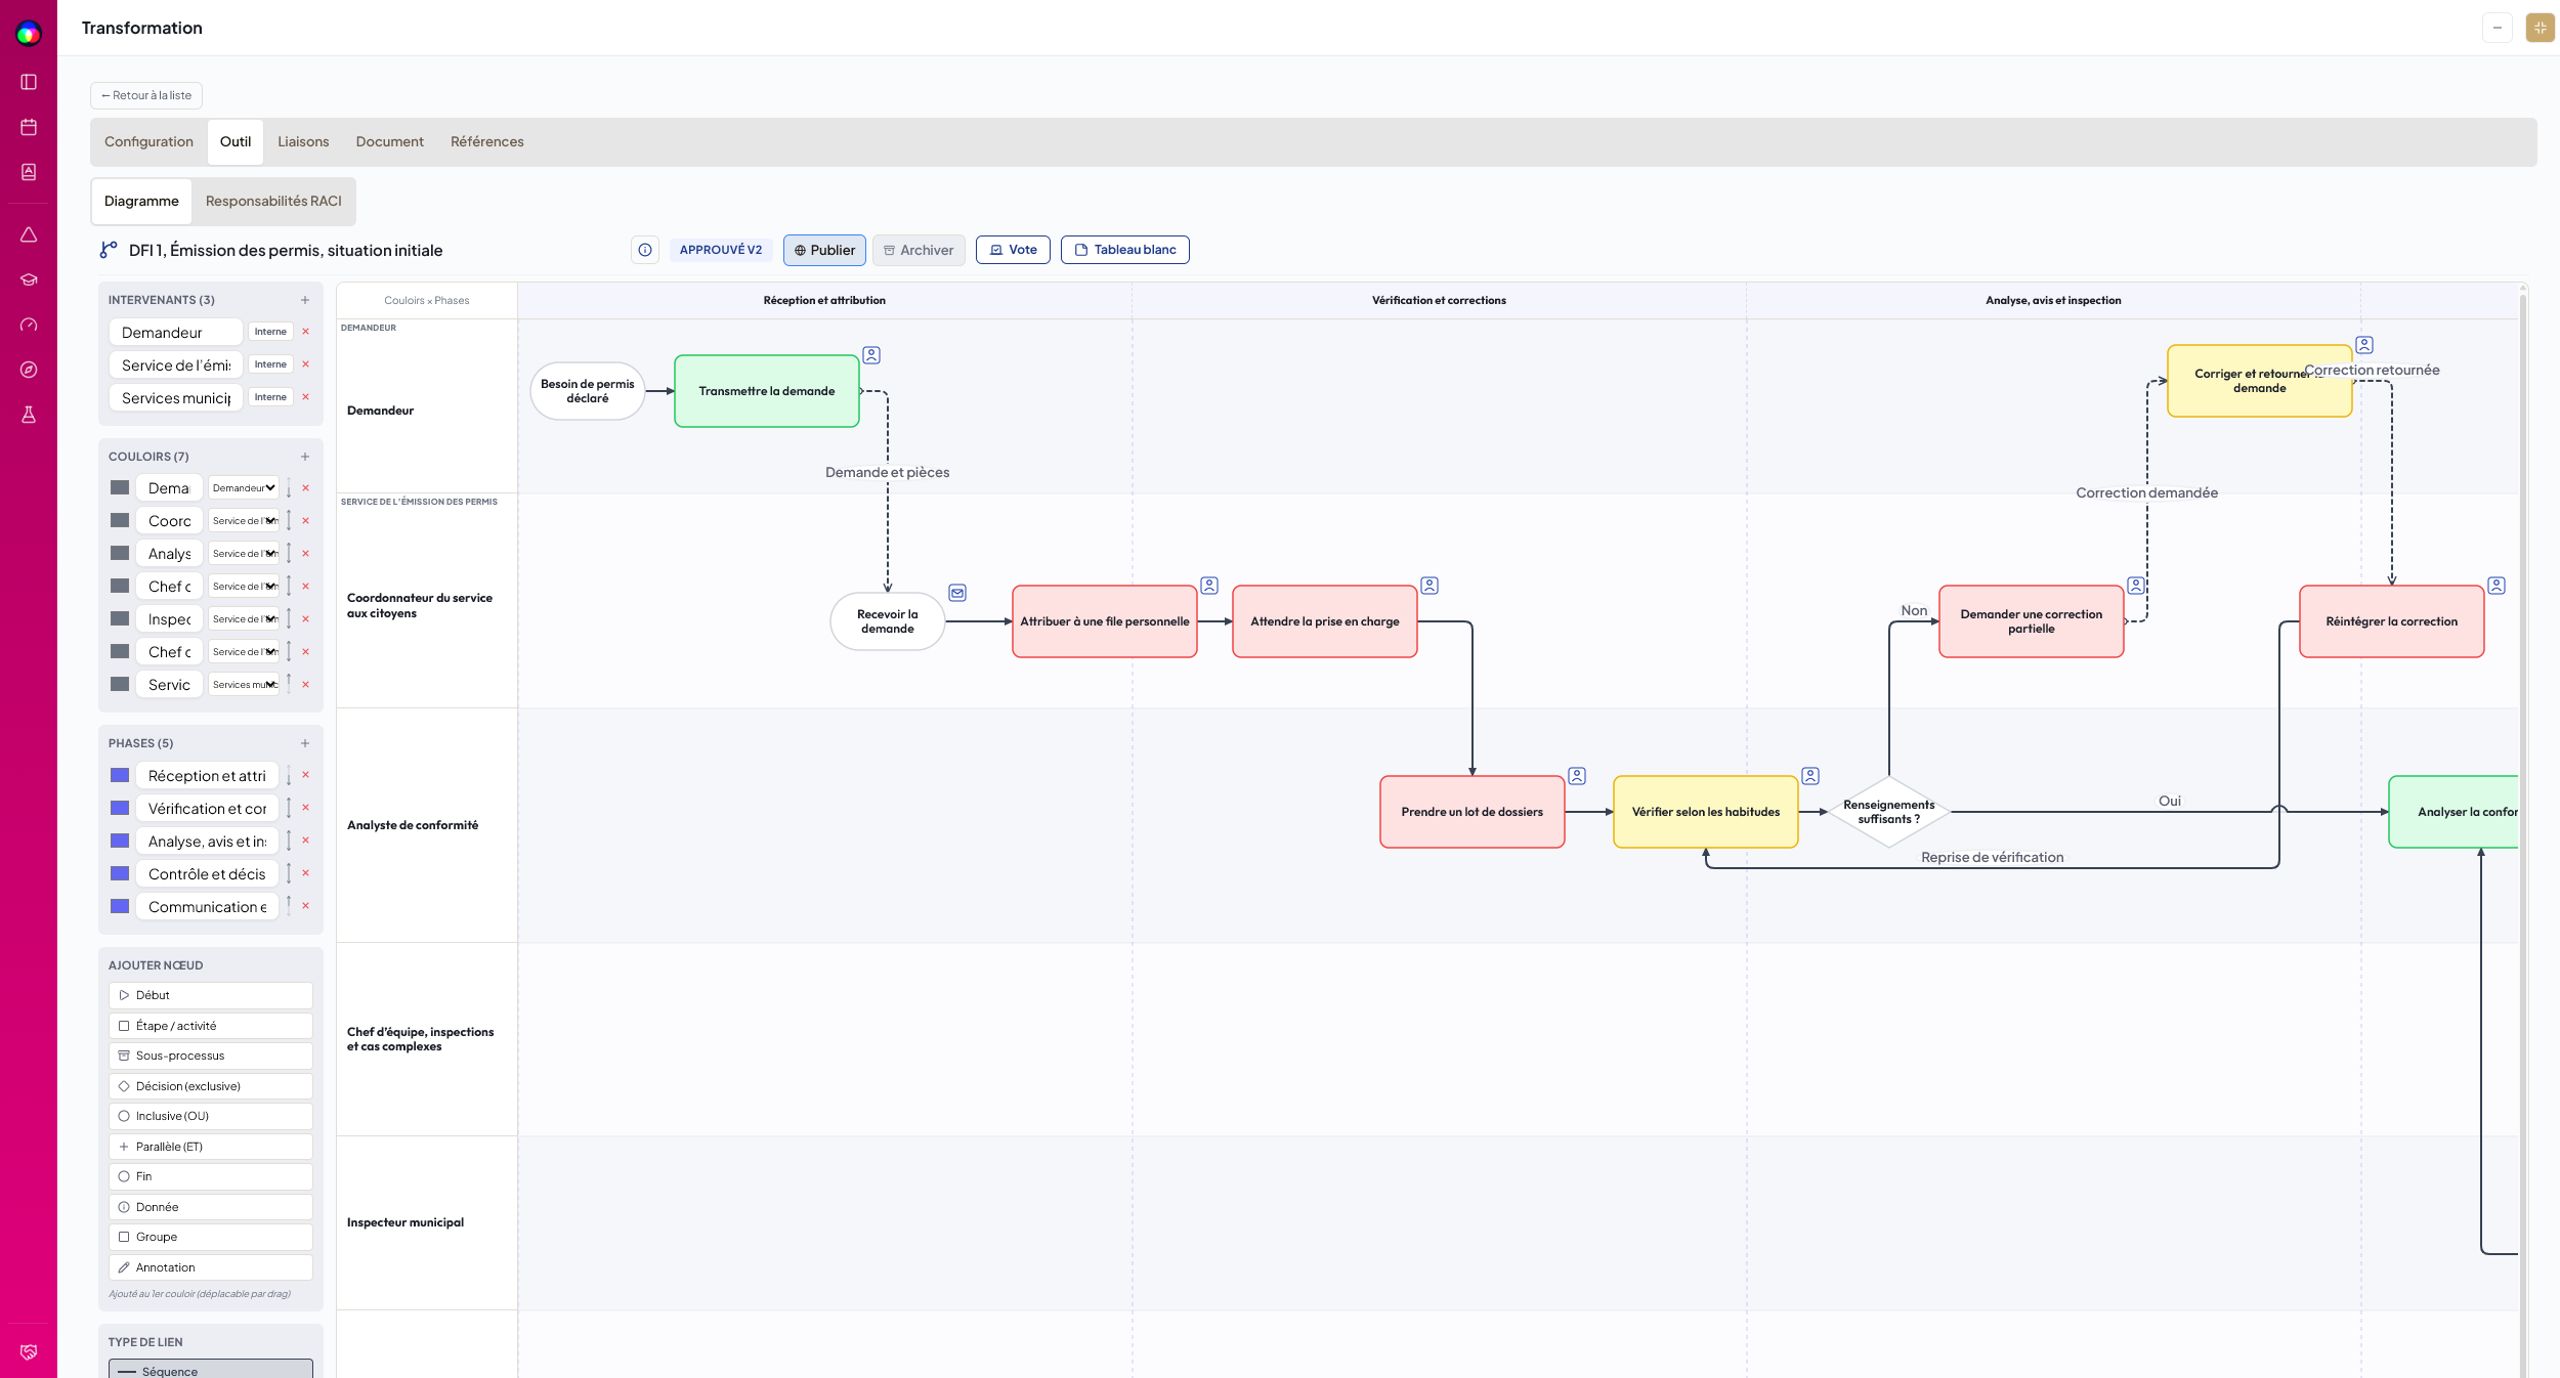Toggle the Interne badge for Services municipaux
The width and height of the screenshot is (2560, 1378).
(x=270, y=398)
